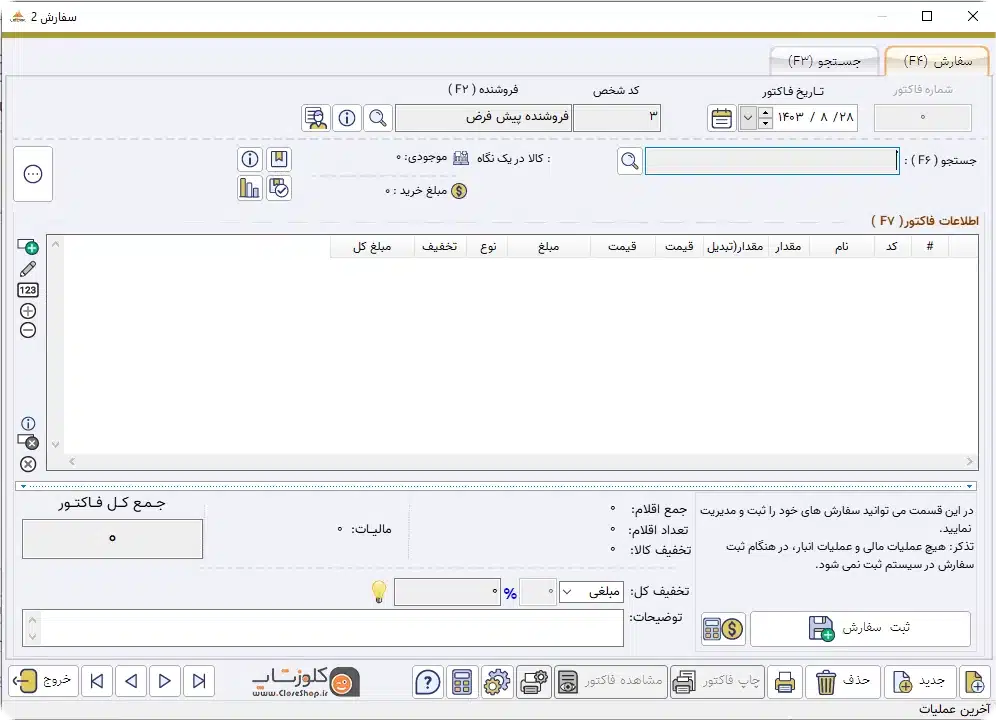Go to the next record
The height and width of the screenshot is (720, 996).
pyautogui.click(x=165, y=682)
